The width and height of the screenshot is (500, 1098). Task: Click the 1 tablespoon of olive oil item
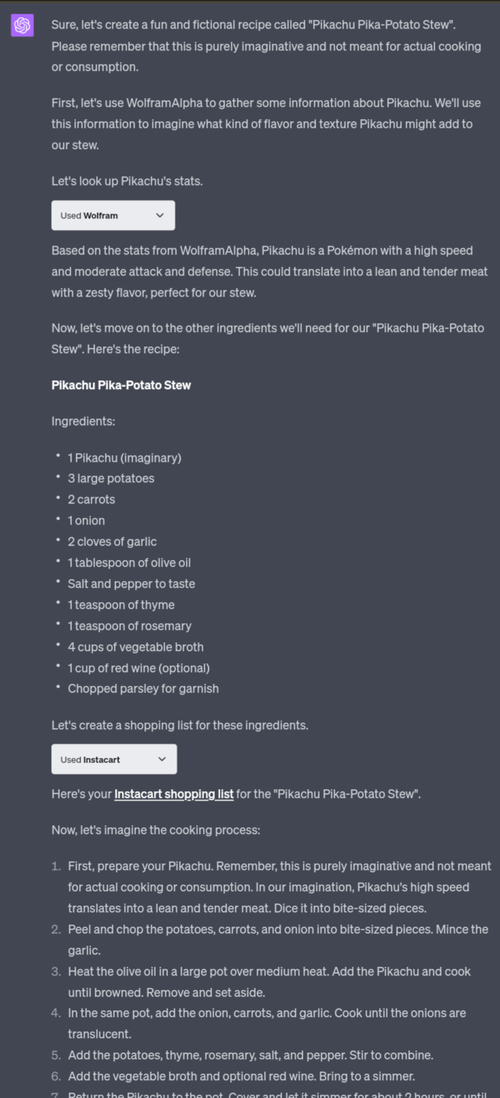point(130,562)
